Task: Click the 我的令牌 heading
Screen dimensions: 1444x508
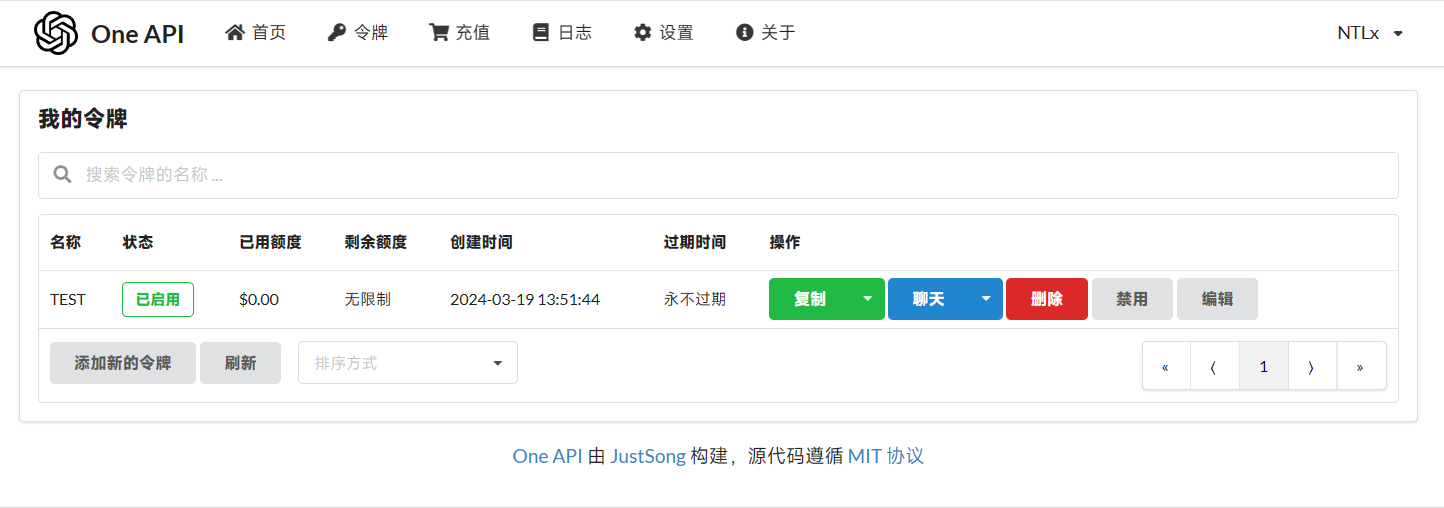Action: point(83,119)
